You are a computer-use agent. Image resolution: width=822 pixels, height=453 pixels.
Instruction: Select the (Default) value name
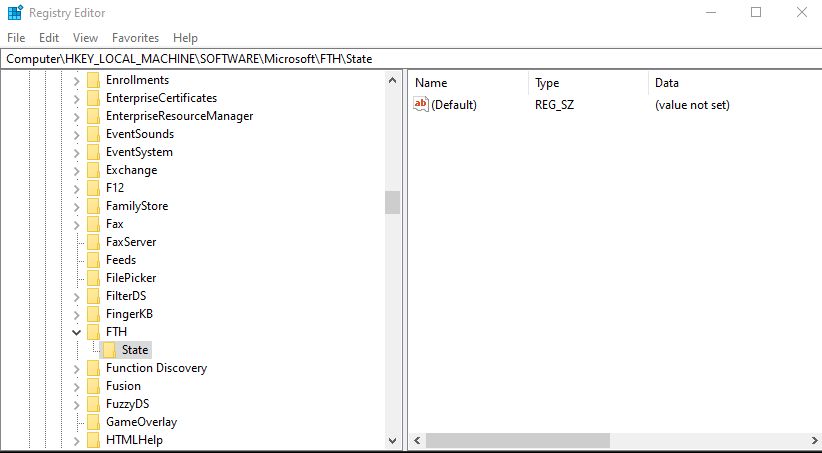[454, 105]
